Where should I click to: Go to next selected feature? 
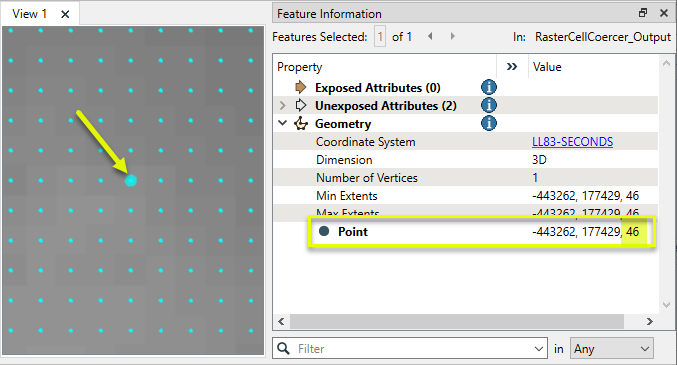[452, 36]
